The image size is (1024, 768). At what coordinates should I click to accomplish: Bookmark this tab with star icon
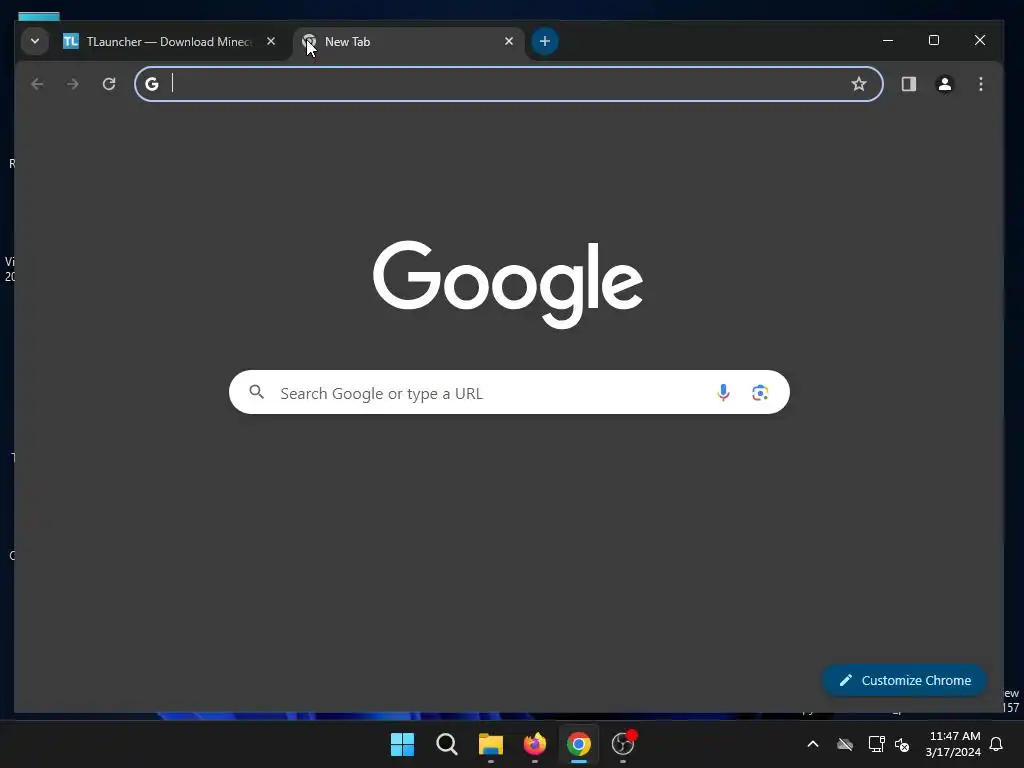pyautogui.click(x=859, y=84)
